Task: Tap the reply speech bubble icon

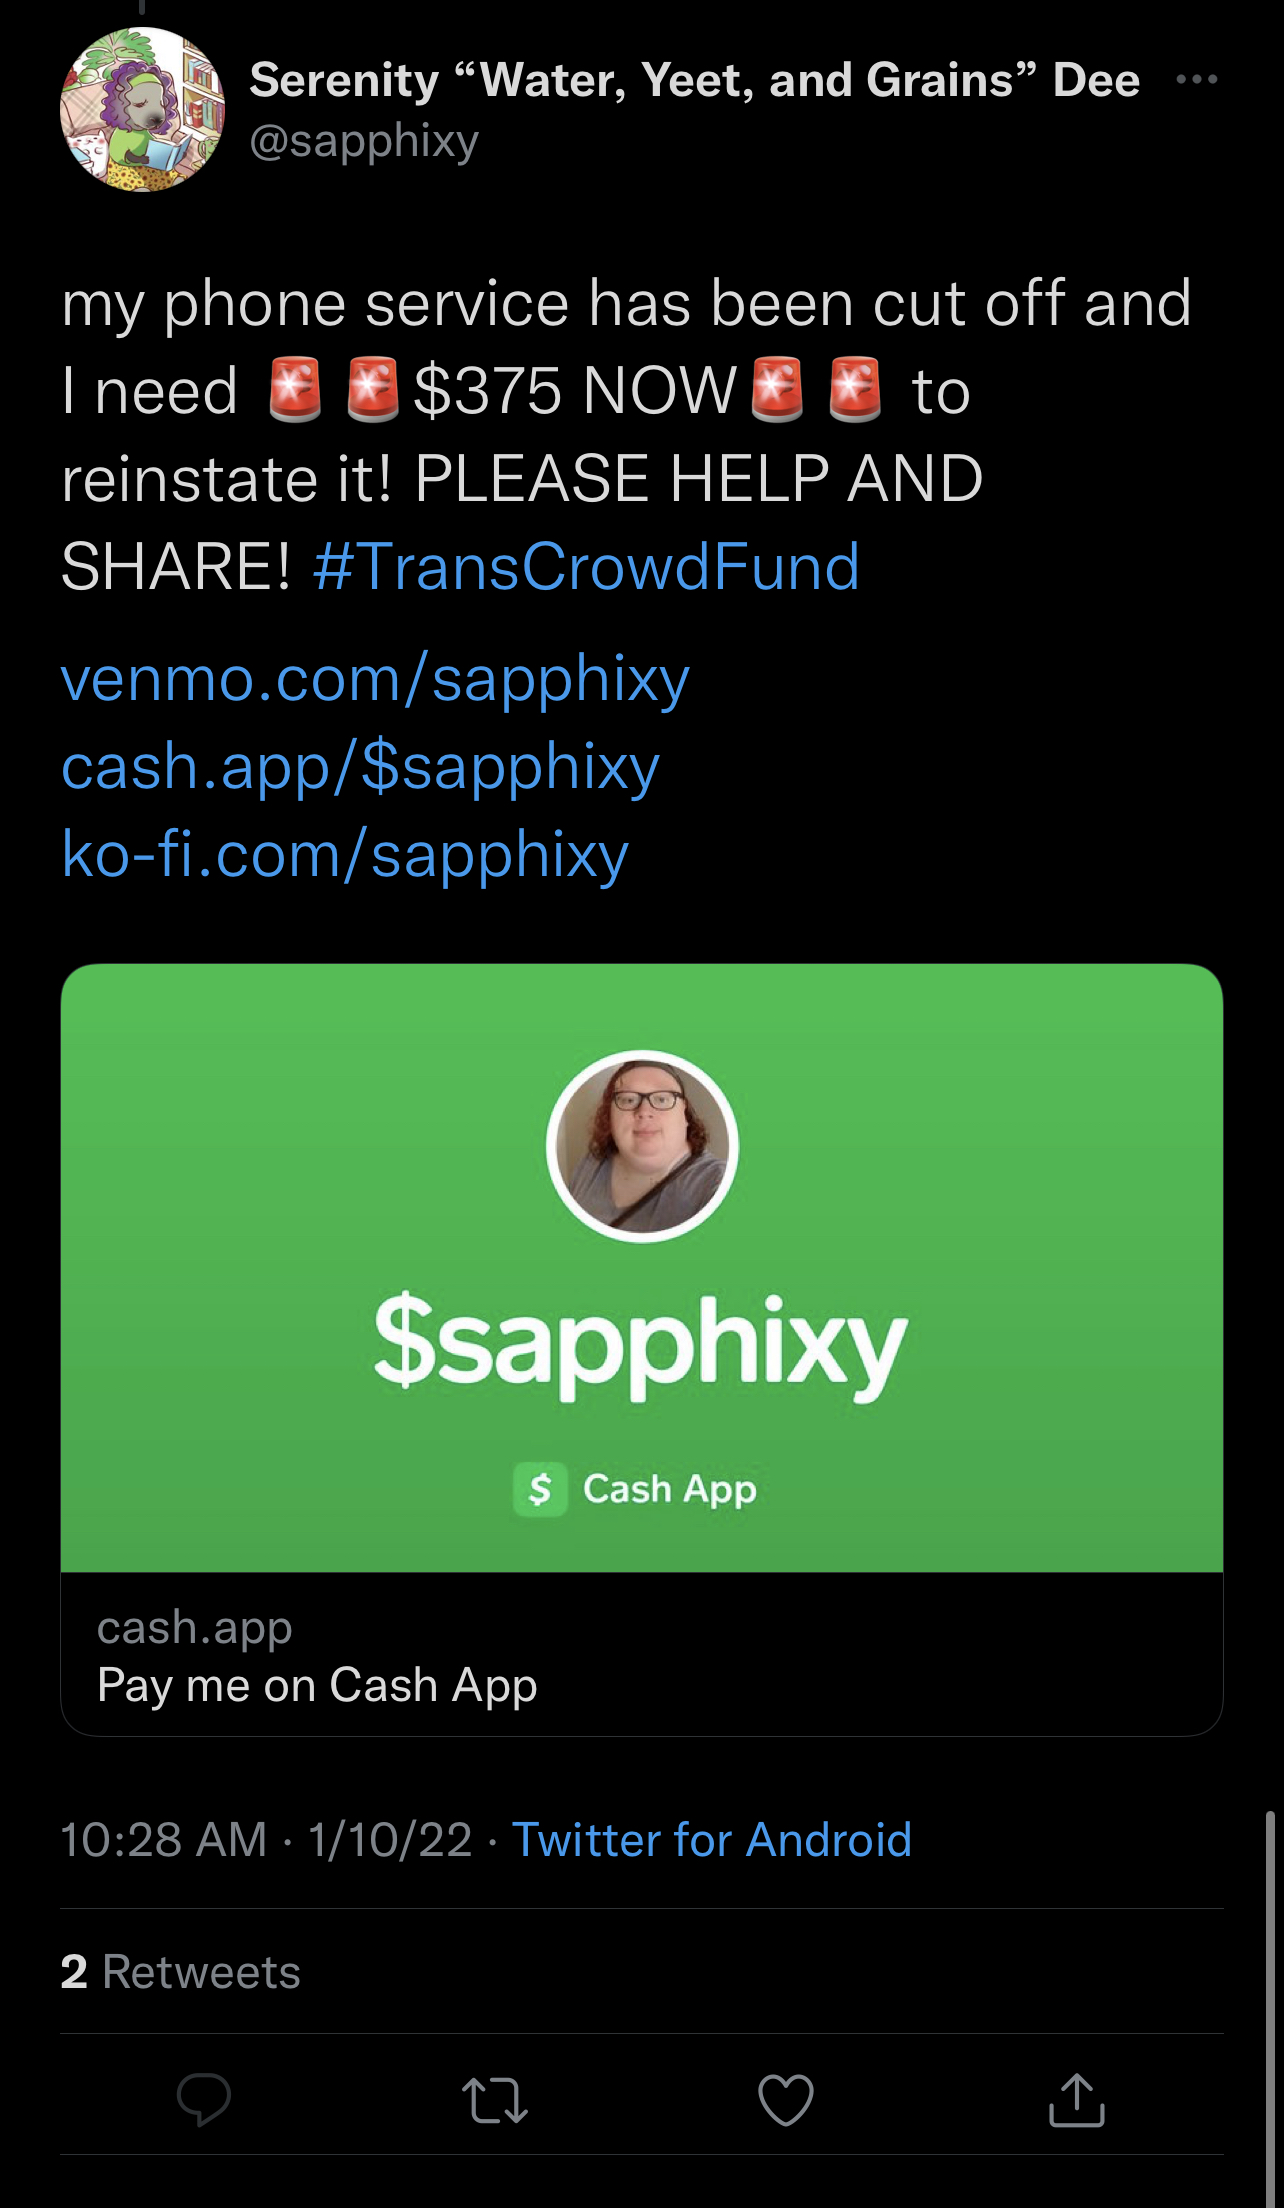Action: (204, 2099)
